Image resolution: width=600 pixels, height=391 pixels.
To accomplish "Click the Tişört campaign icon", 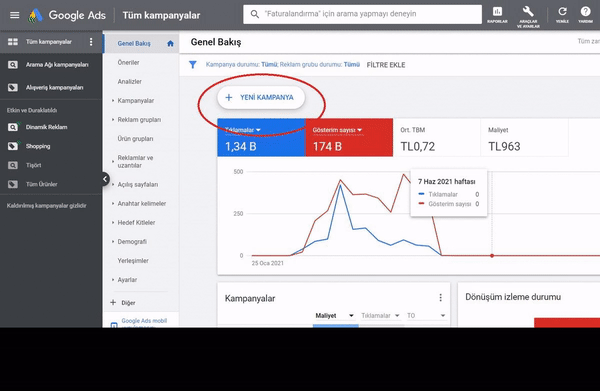I will pyautogui.click(x=13, y=165).
